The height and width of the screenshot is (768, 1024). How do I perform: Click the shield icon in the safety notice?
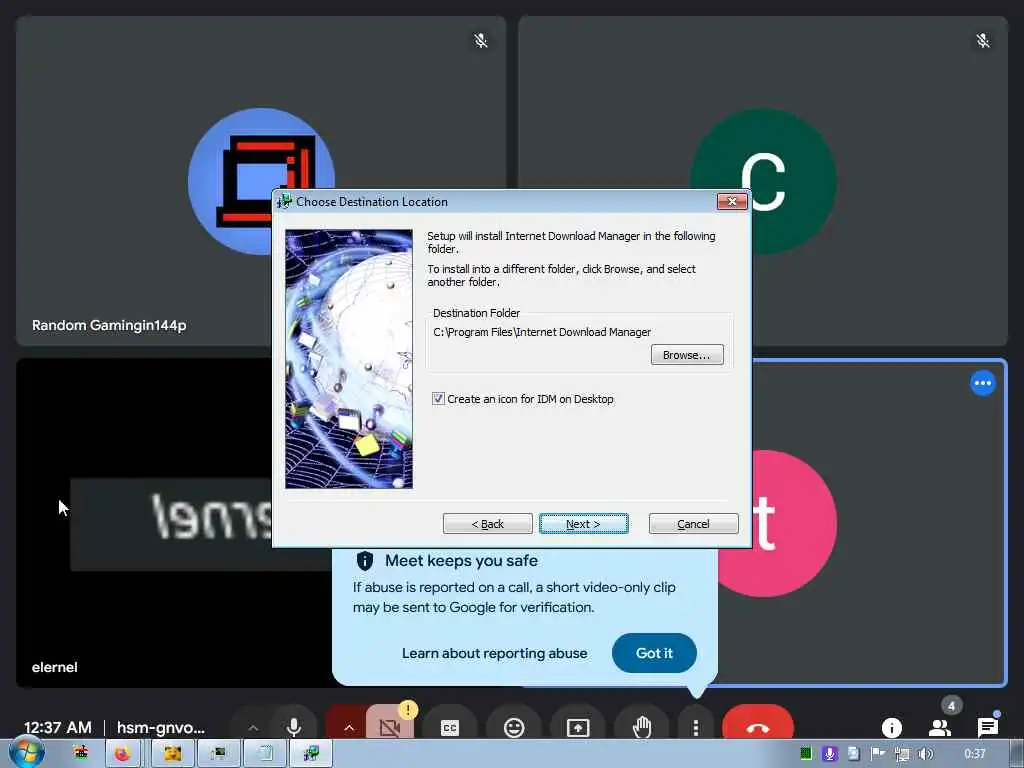click(364, 560)
